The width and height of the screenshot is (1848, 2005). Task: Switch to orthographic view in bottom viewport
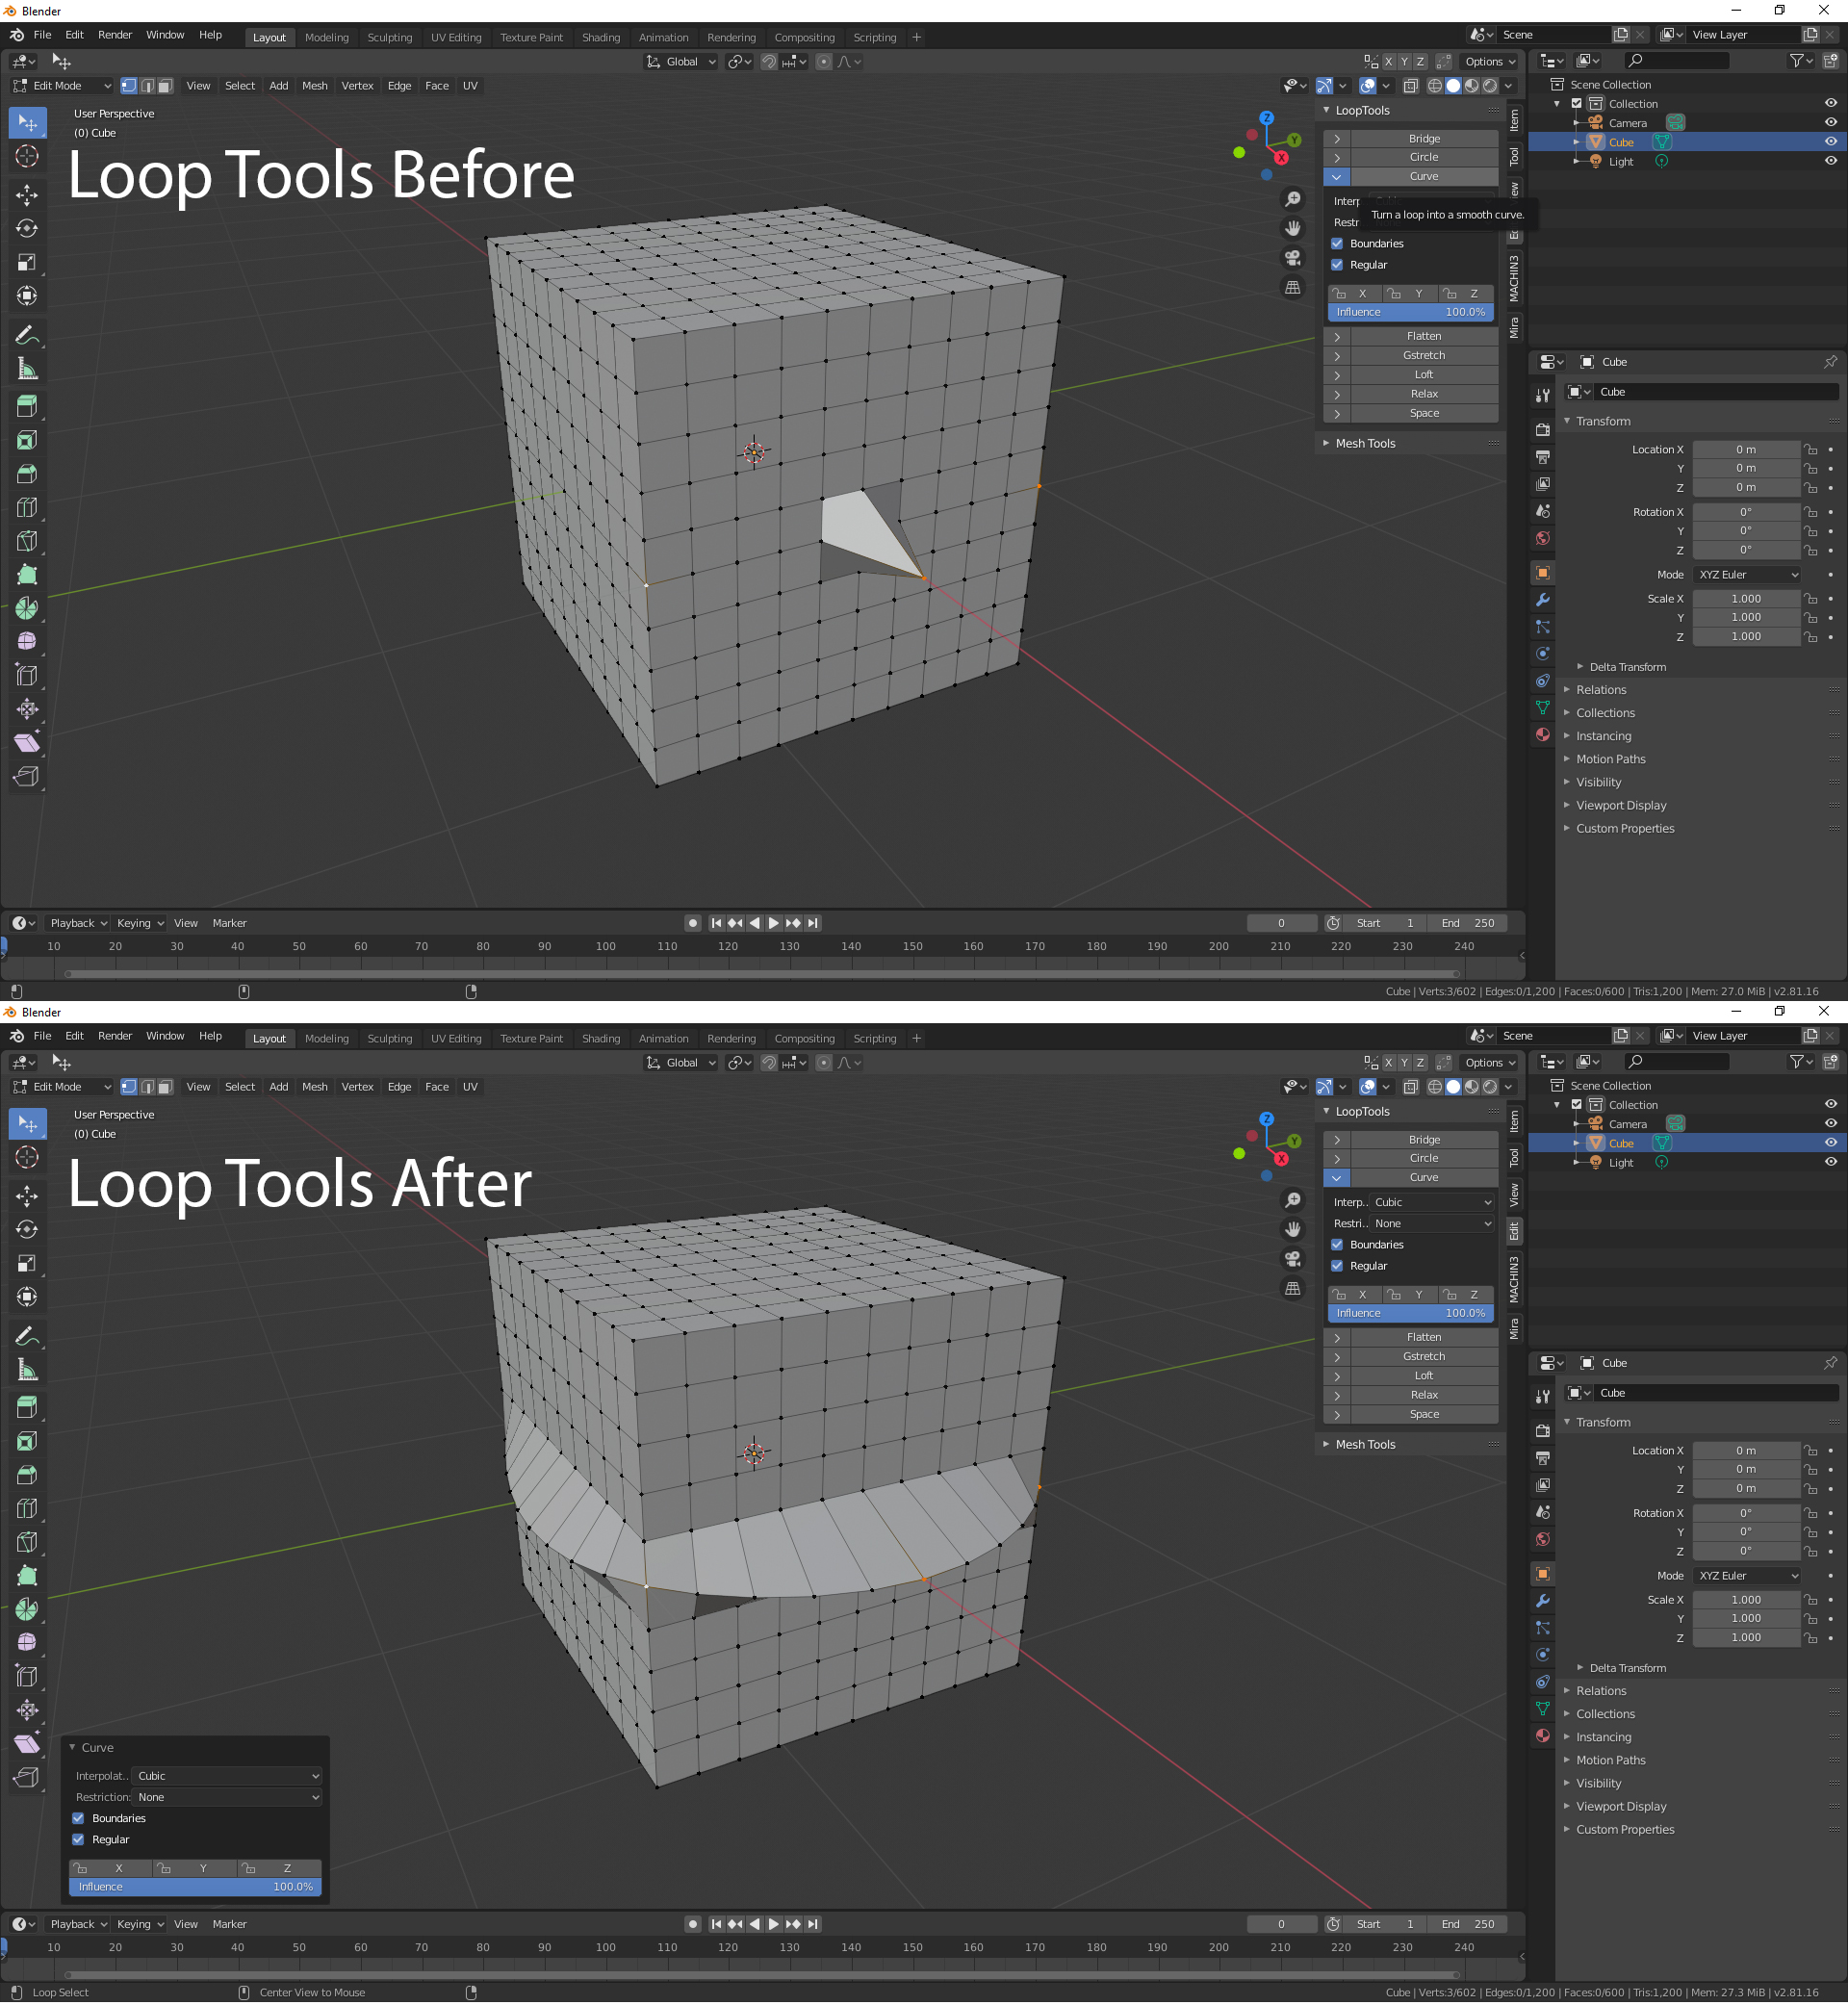[1293, 1288]
